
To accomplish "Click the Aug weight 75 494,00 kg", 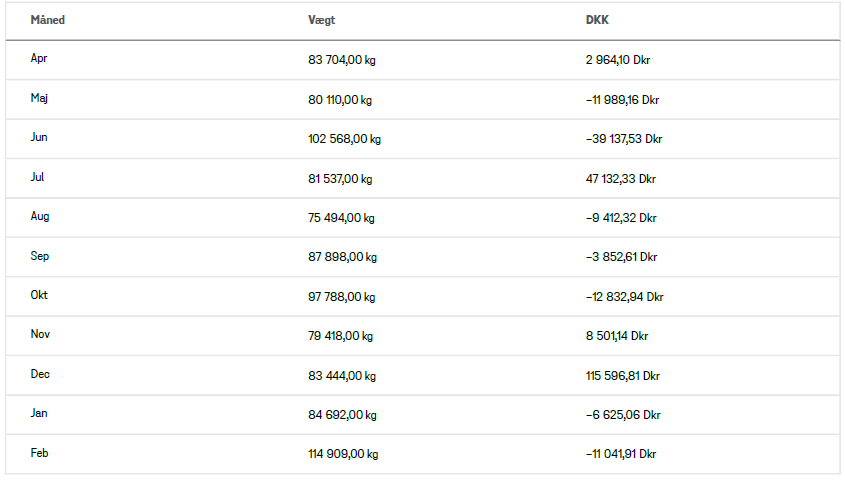I will point(340,218).
